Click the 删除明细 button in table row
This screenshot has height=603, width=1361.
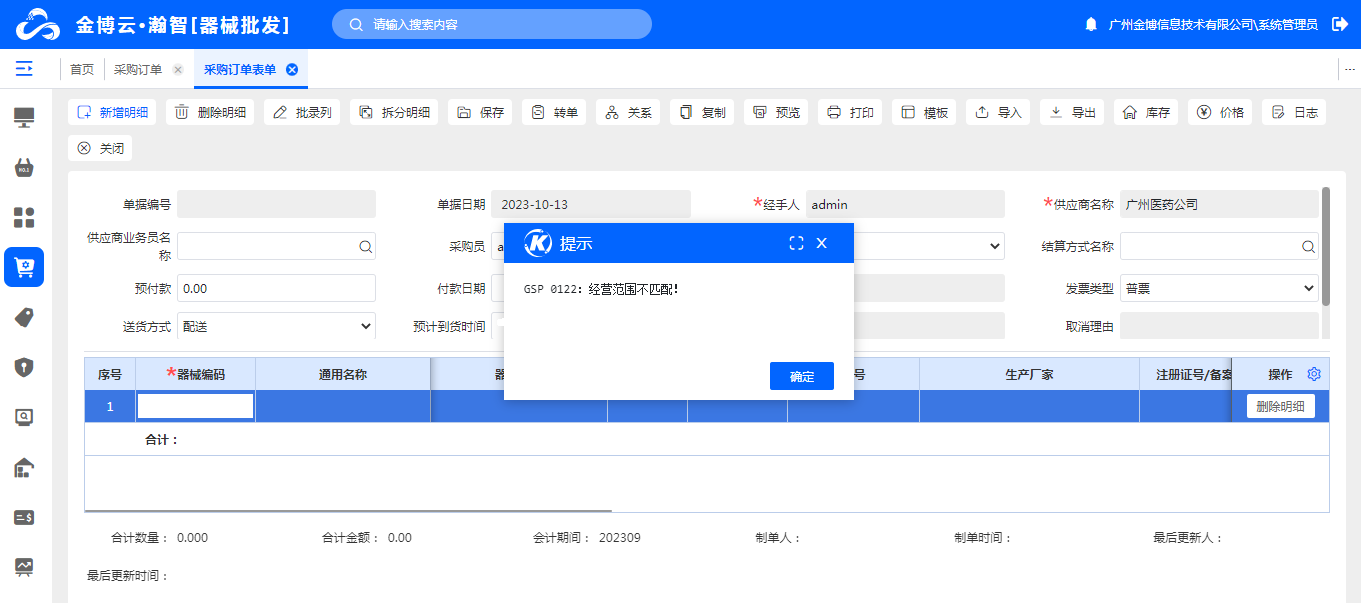coord(1280,406)
